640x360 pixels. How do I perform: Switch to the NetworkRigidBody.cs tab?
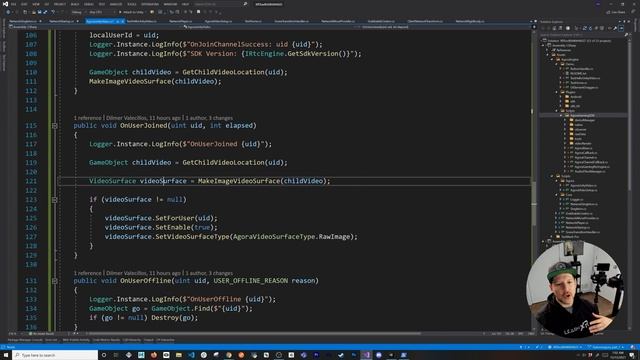point(470,21)
